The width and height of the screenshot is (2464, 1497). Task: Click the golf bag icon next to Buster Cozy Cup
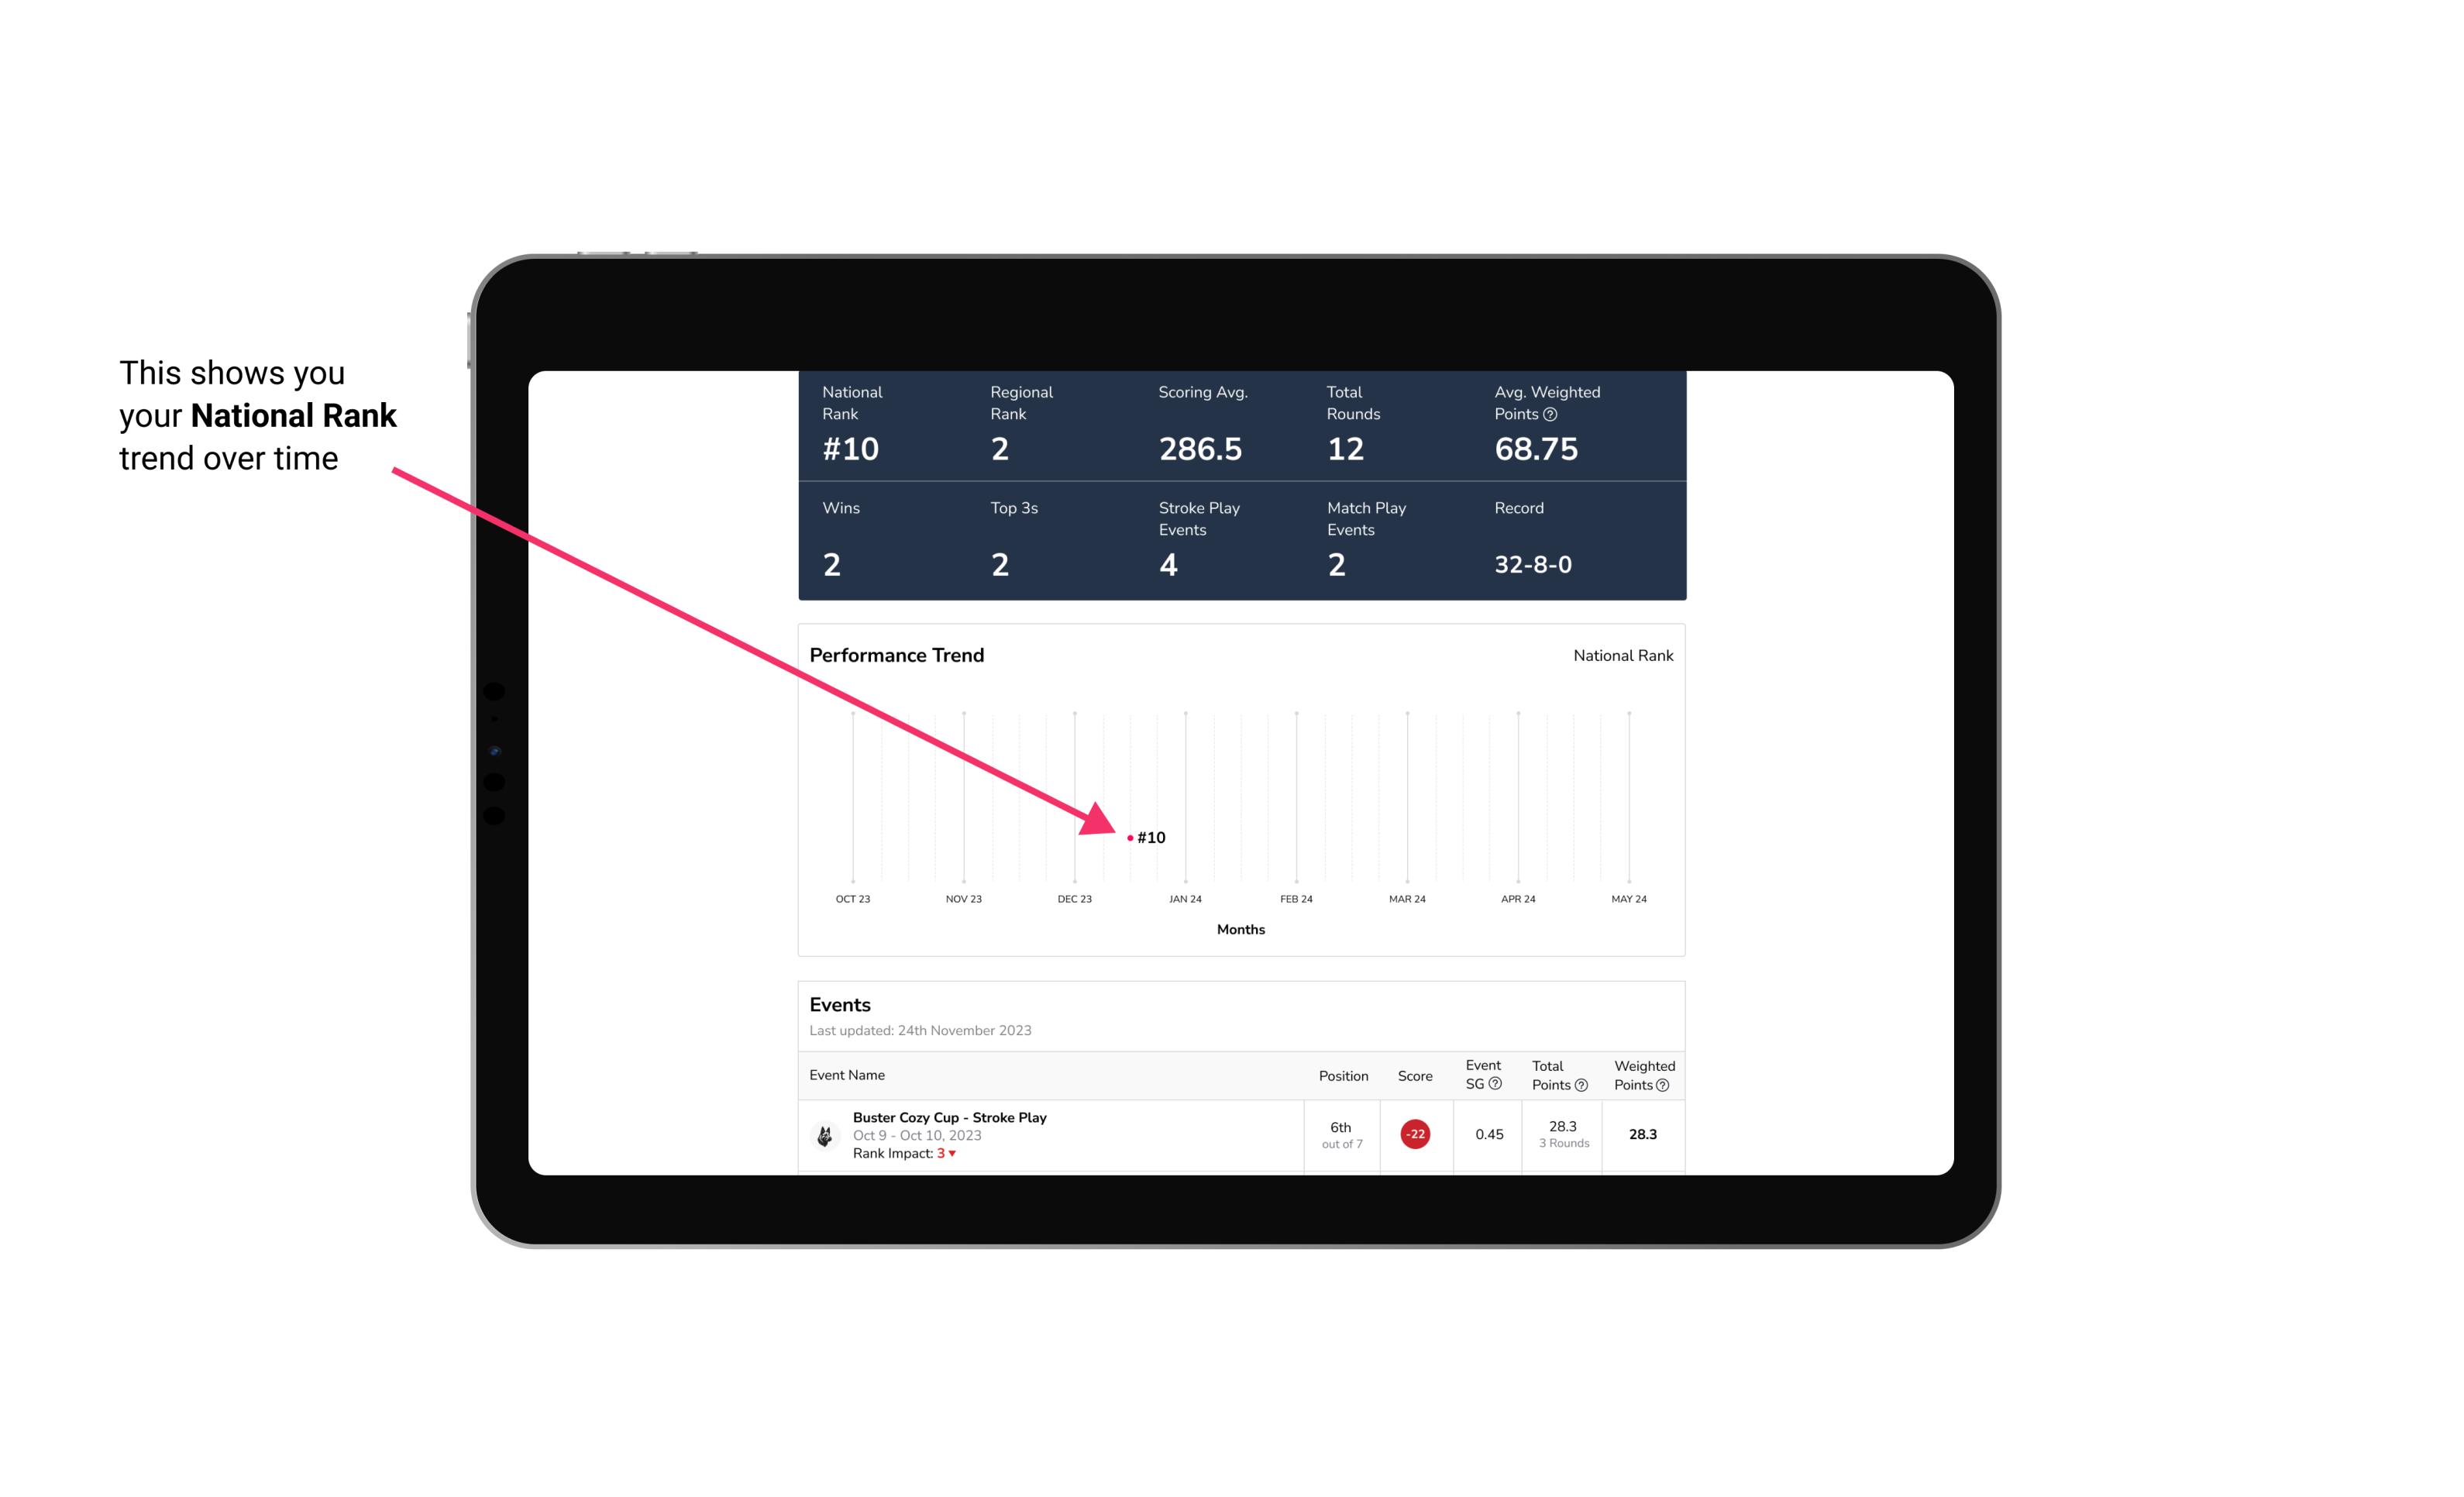click(x=824, y=1131)
